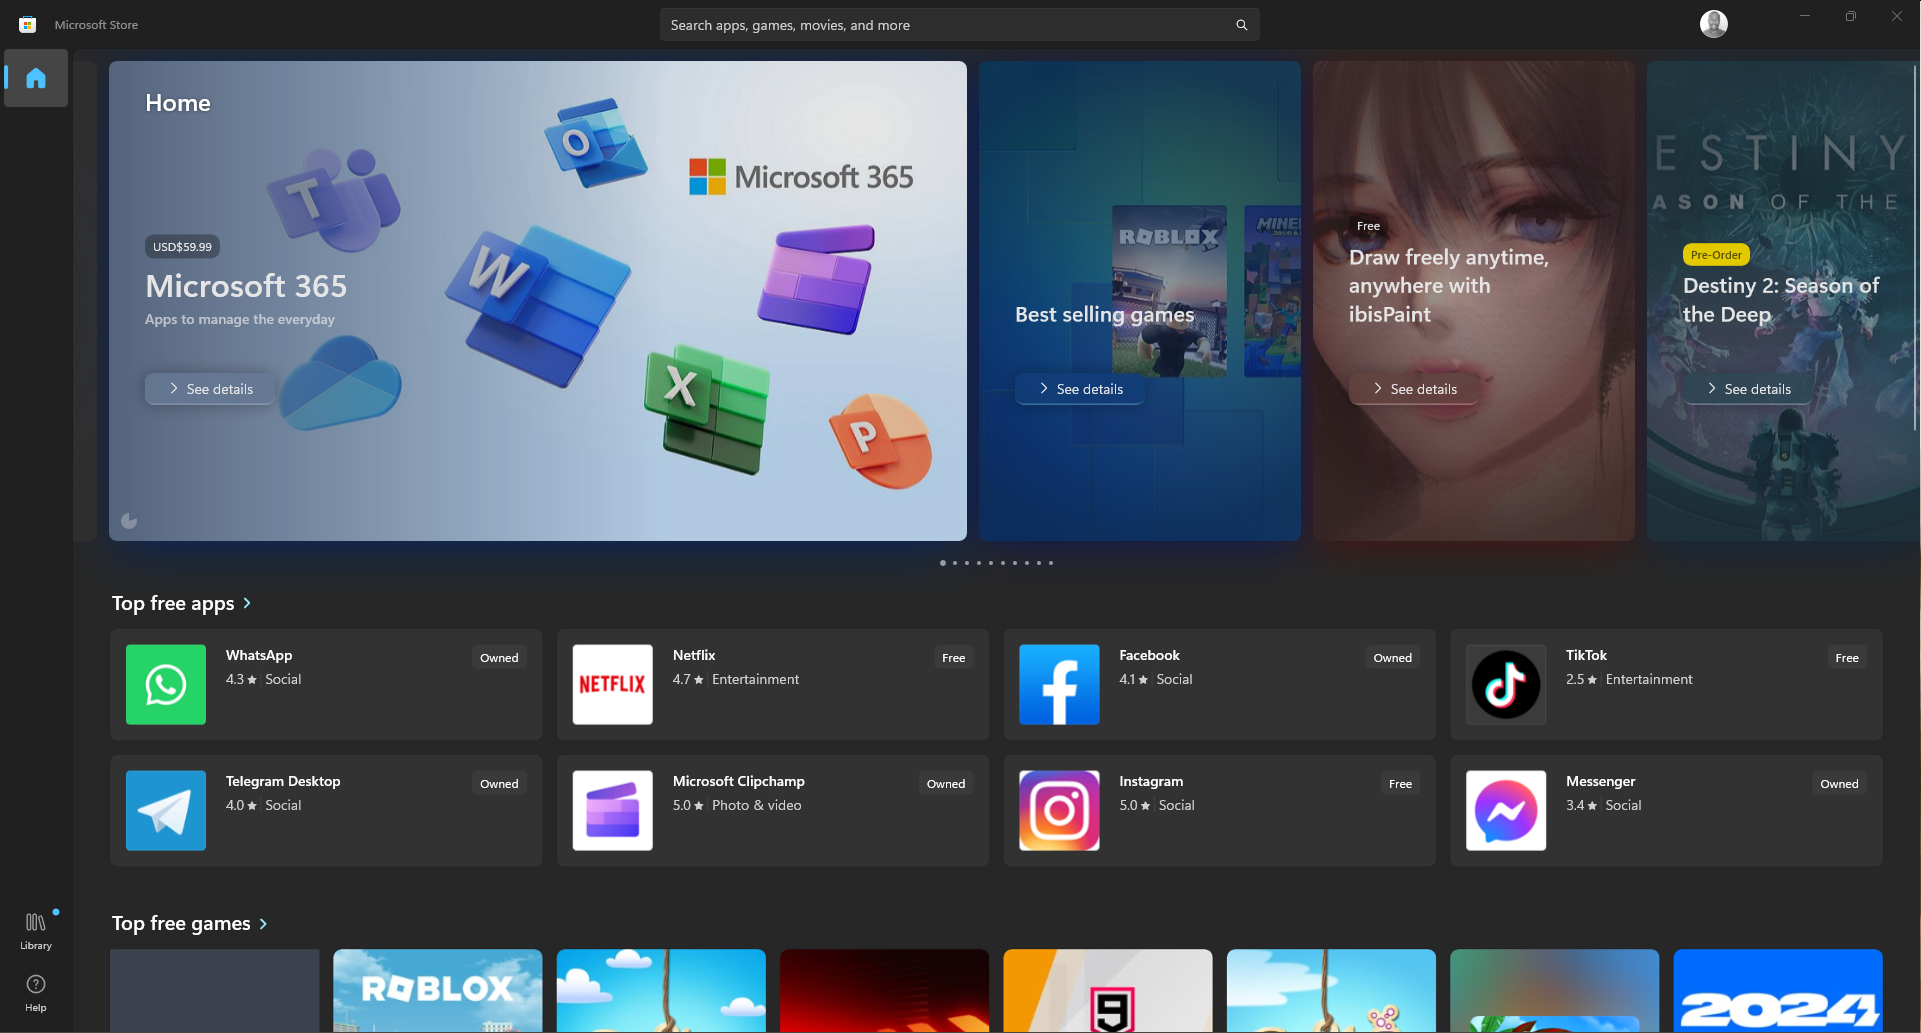The height and width of the screenshot is (1033, 1921).
Task: Click the Free badge on Netflix
Action: [953, 658]
